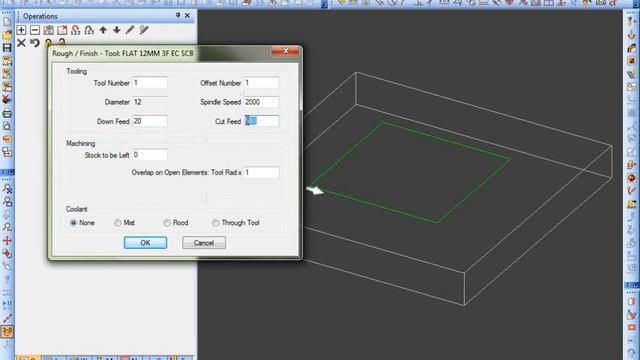The width and height of the screenshot is (640, 360).
Task: Move operation up with up arrow
Action: (x=103, y=30)
